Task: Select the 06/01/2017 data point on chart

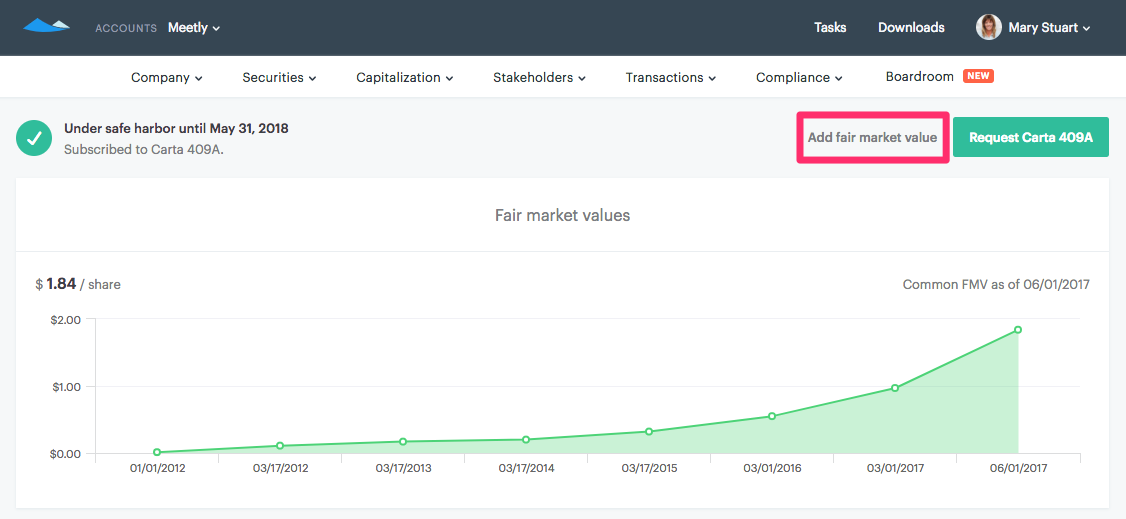Action: [1018, 329]
